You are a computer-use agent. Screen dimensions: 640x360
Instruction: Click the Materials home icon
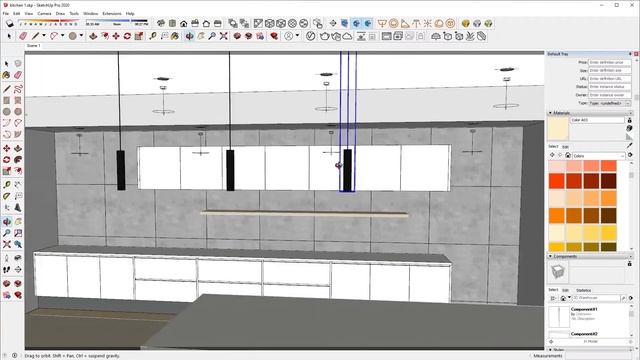(568, 156)
